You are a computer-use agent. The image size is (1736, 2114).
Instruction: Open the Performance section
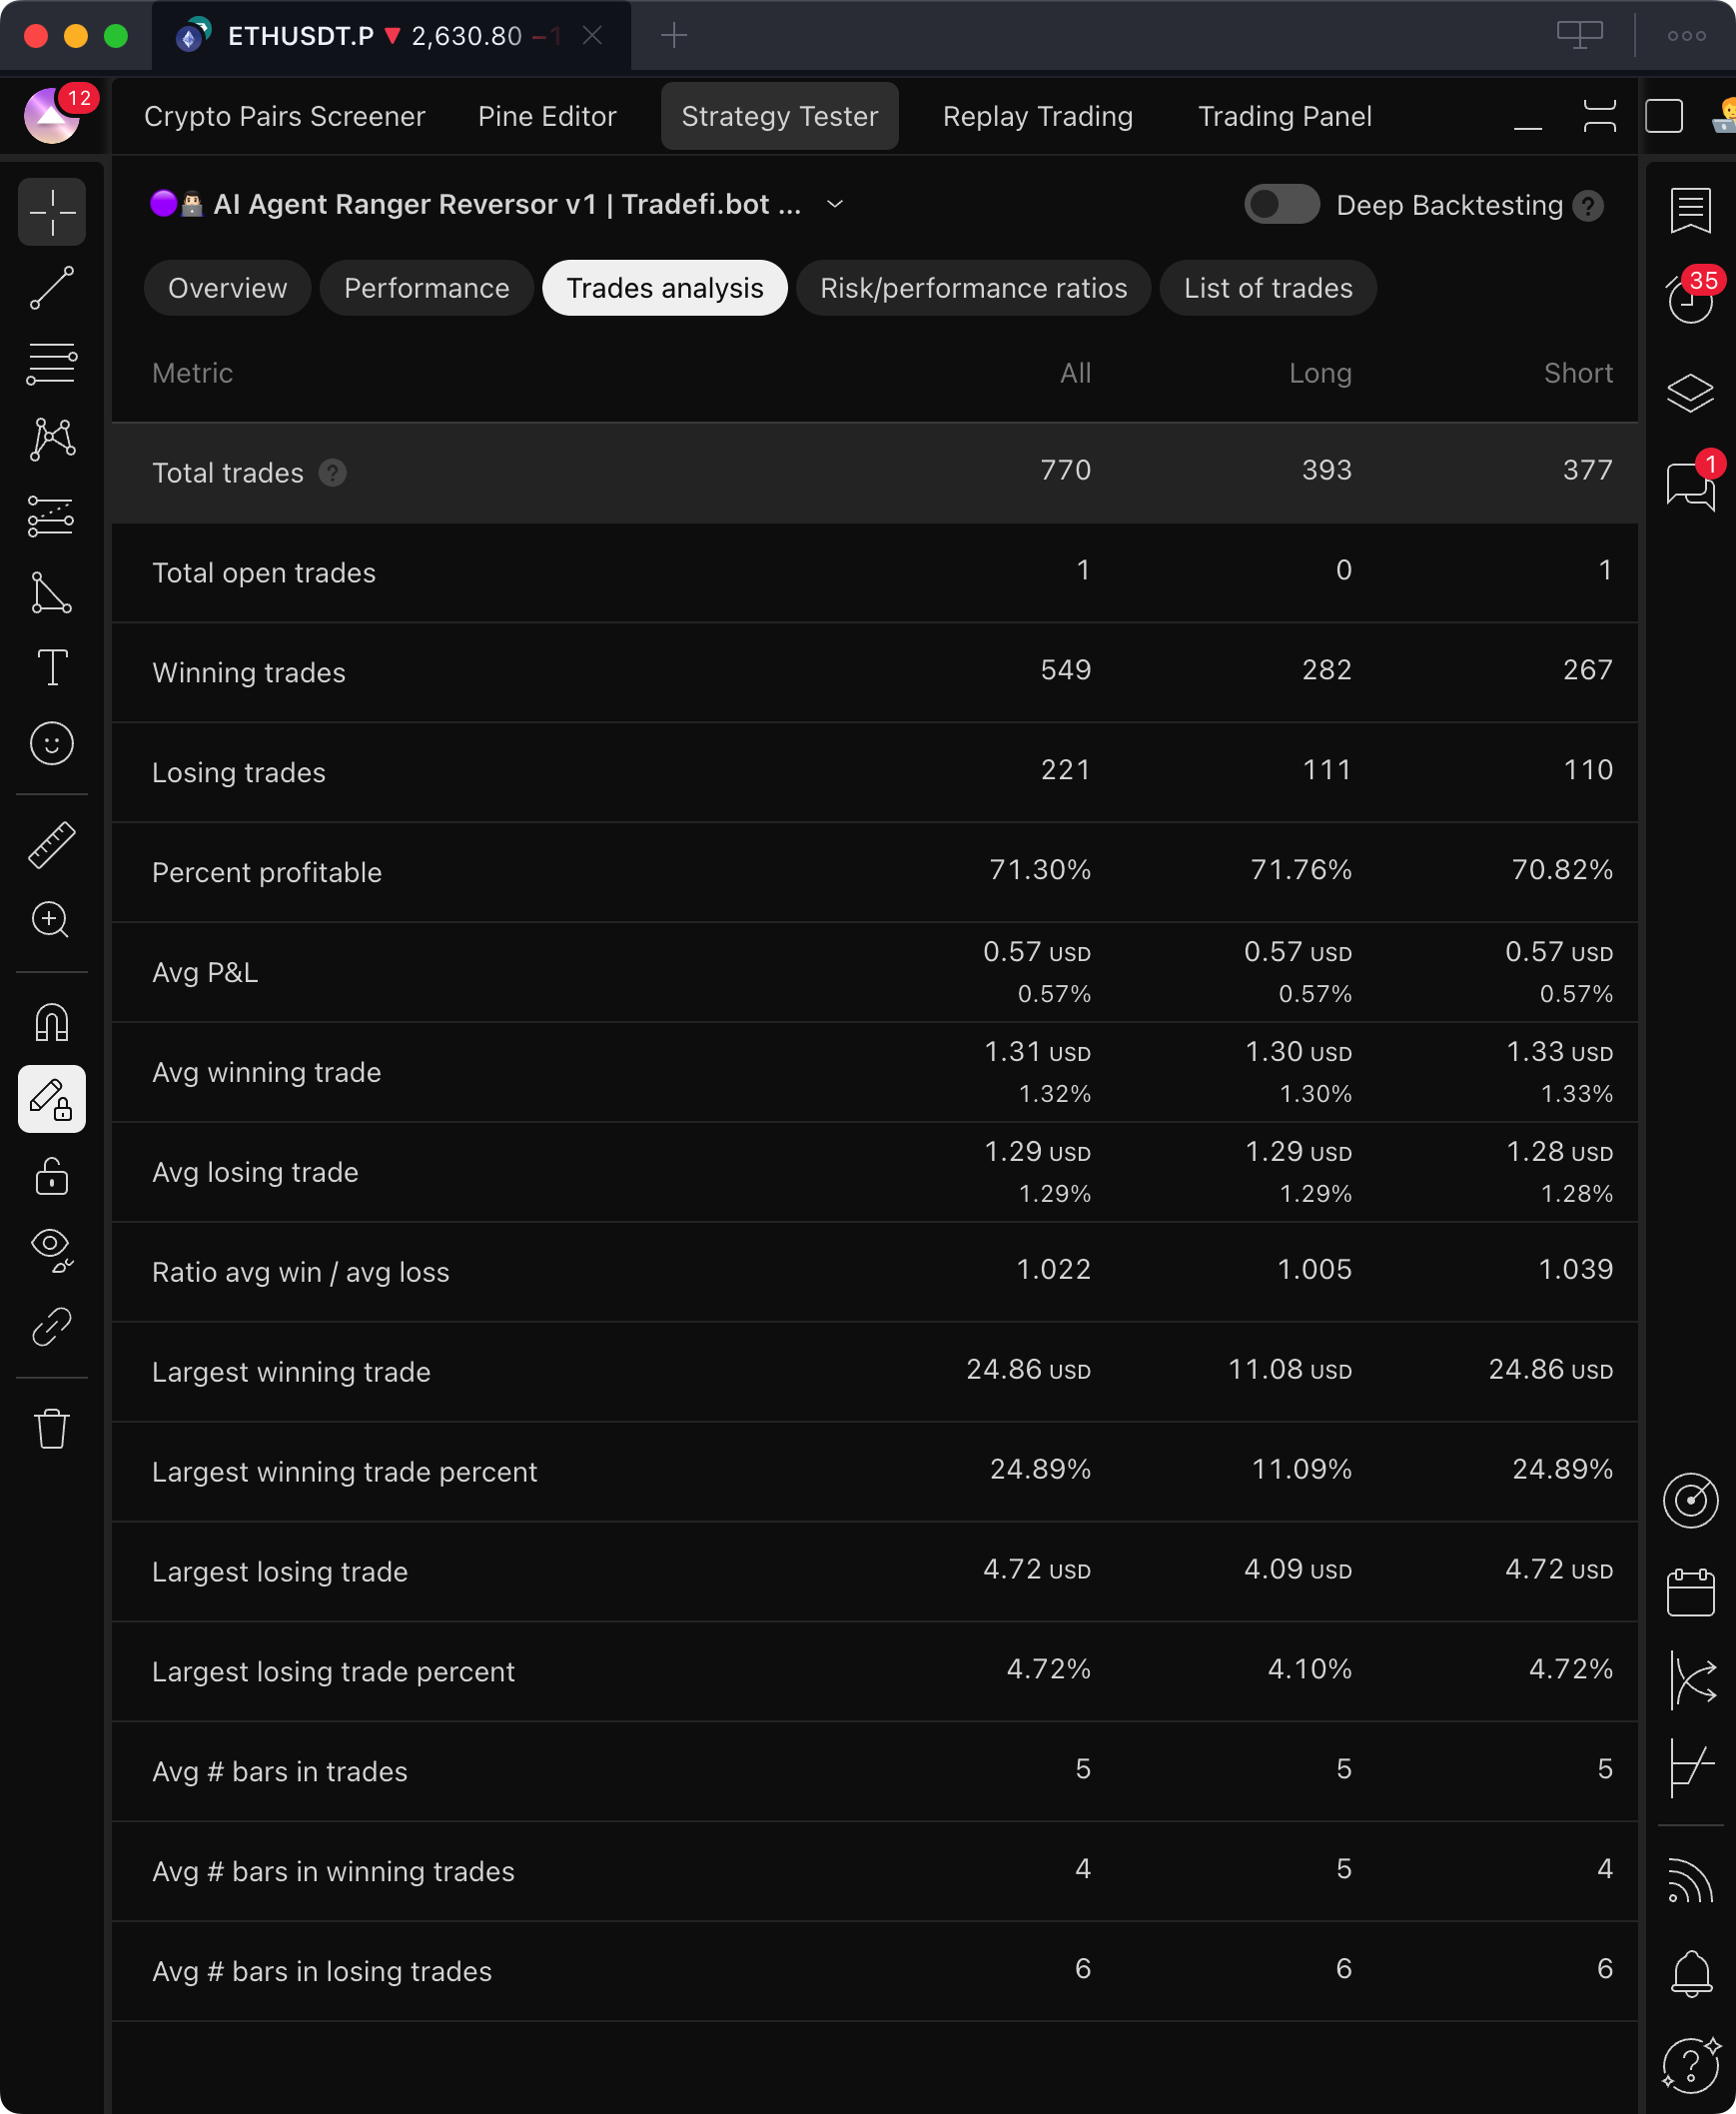coord(426,288)
